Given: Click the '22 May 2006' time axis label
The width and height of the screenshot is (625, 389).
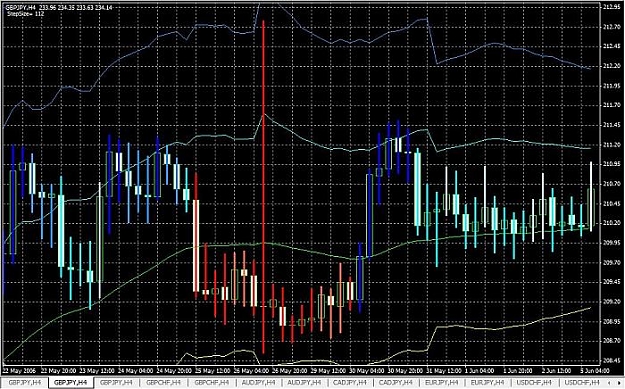Looking at the screenshot, I should [x=19, y=371].
